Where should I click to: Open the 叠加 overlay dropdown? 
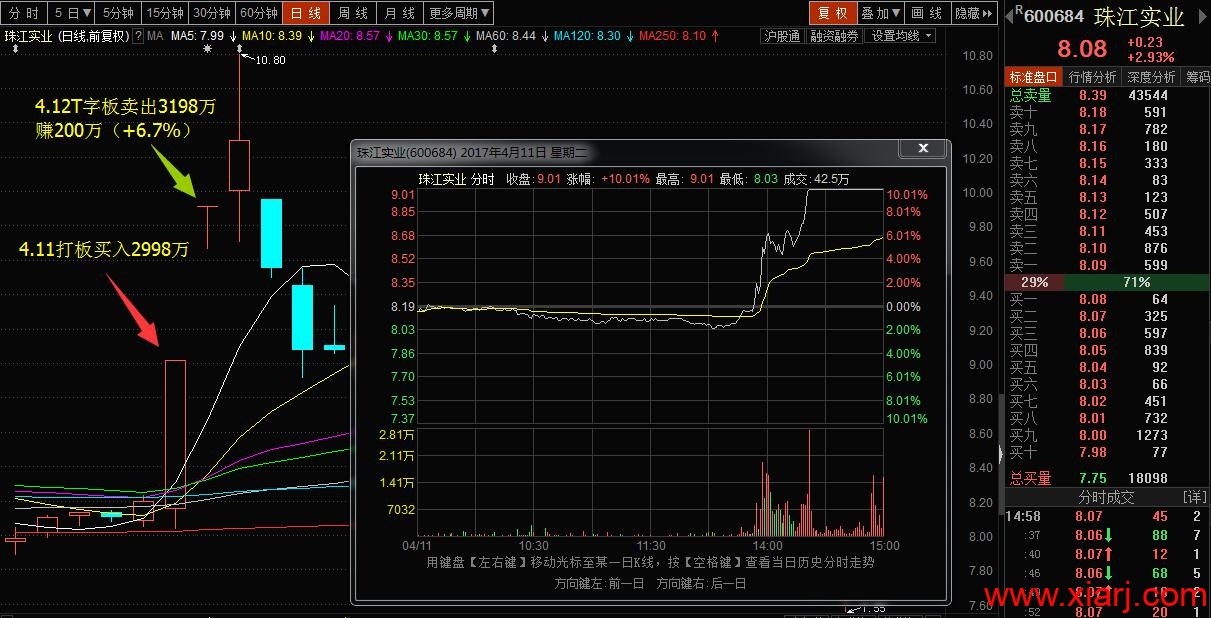click(881, 13)
